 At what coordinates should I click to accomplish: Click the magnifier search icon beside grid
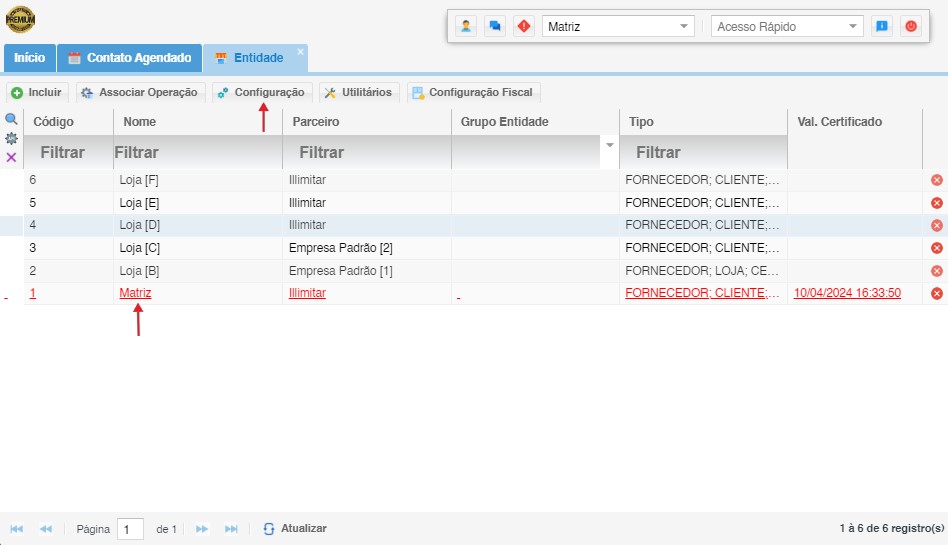point(12,119)
